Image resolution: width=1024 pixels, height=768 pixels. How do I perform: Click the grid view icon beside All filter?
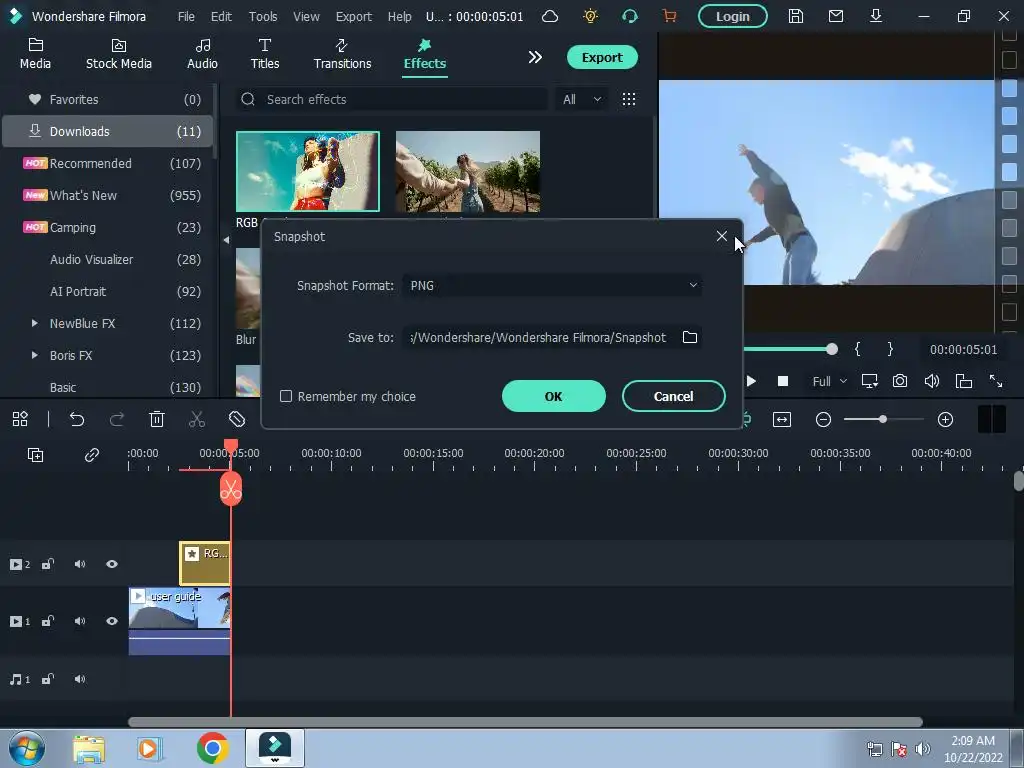[629, 99]
